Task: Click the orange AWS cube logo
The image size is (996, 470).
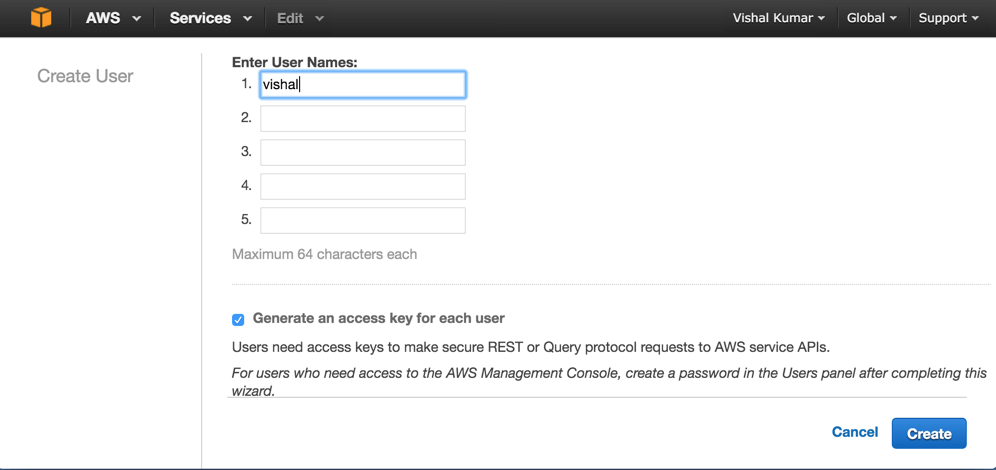Action: click(x=41, y=18)
